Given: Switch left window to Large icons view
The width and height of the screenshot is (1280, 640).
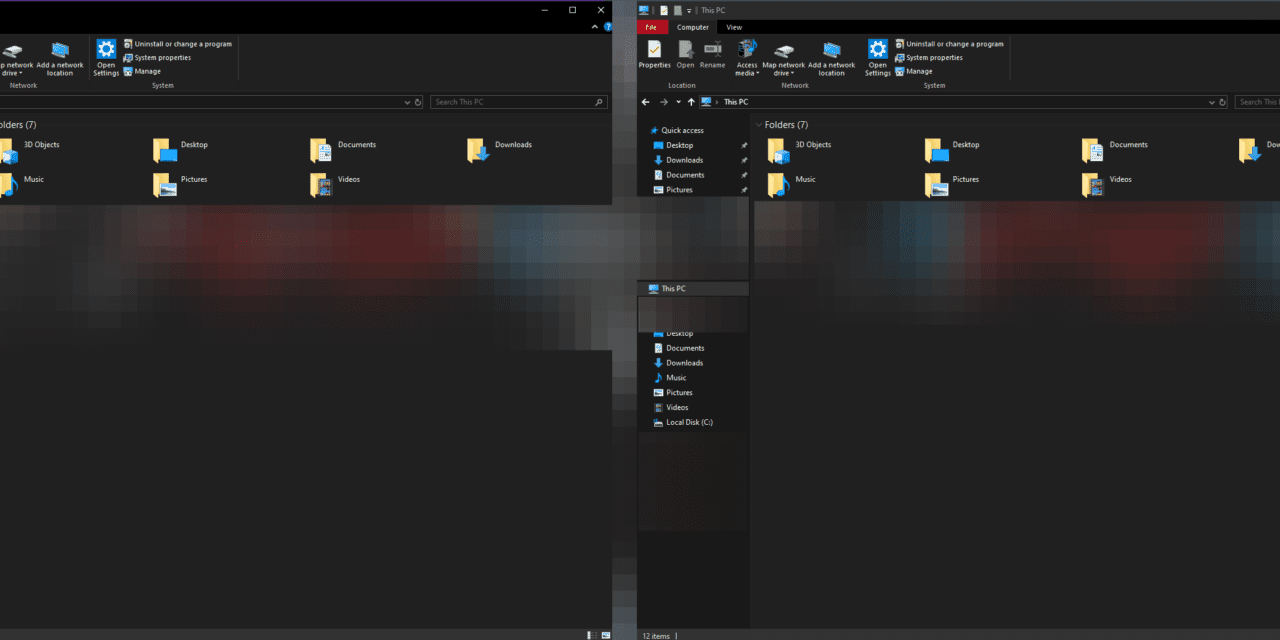Looking at the screenshot, I should tap(606, 635).
